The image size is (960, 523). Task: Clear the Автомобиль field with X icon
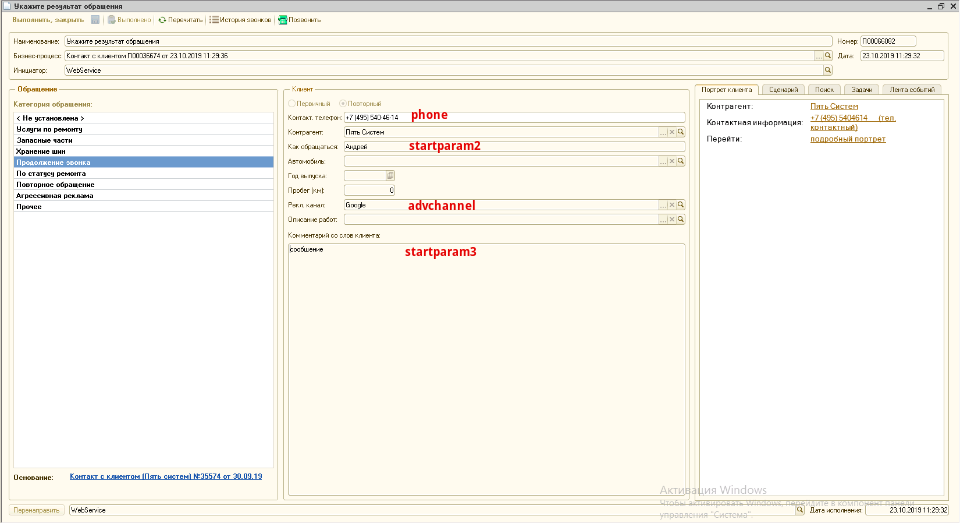pyautogui.click(x=672, y=161)
